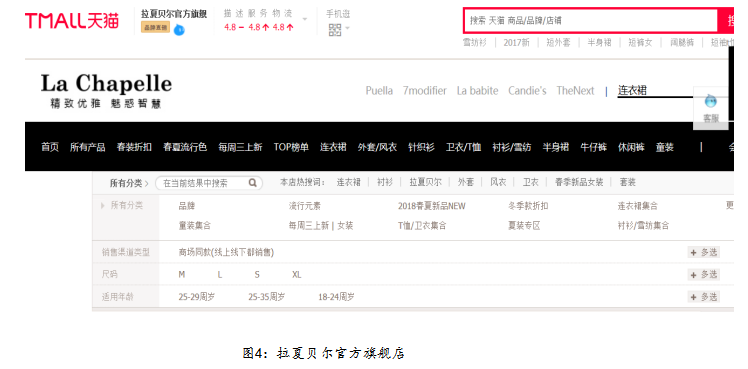Click 拉夏贝尔 in 本店热搜词 list
Viewport: 748px width, 369px height.
click(x=426, y=183)
